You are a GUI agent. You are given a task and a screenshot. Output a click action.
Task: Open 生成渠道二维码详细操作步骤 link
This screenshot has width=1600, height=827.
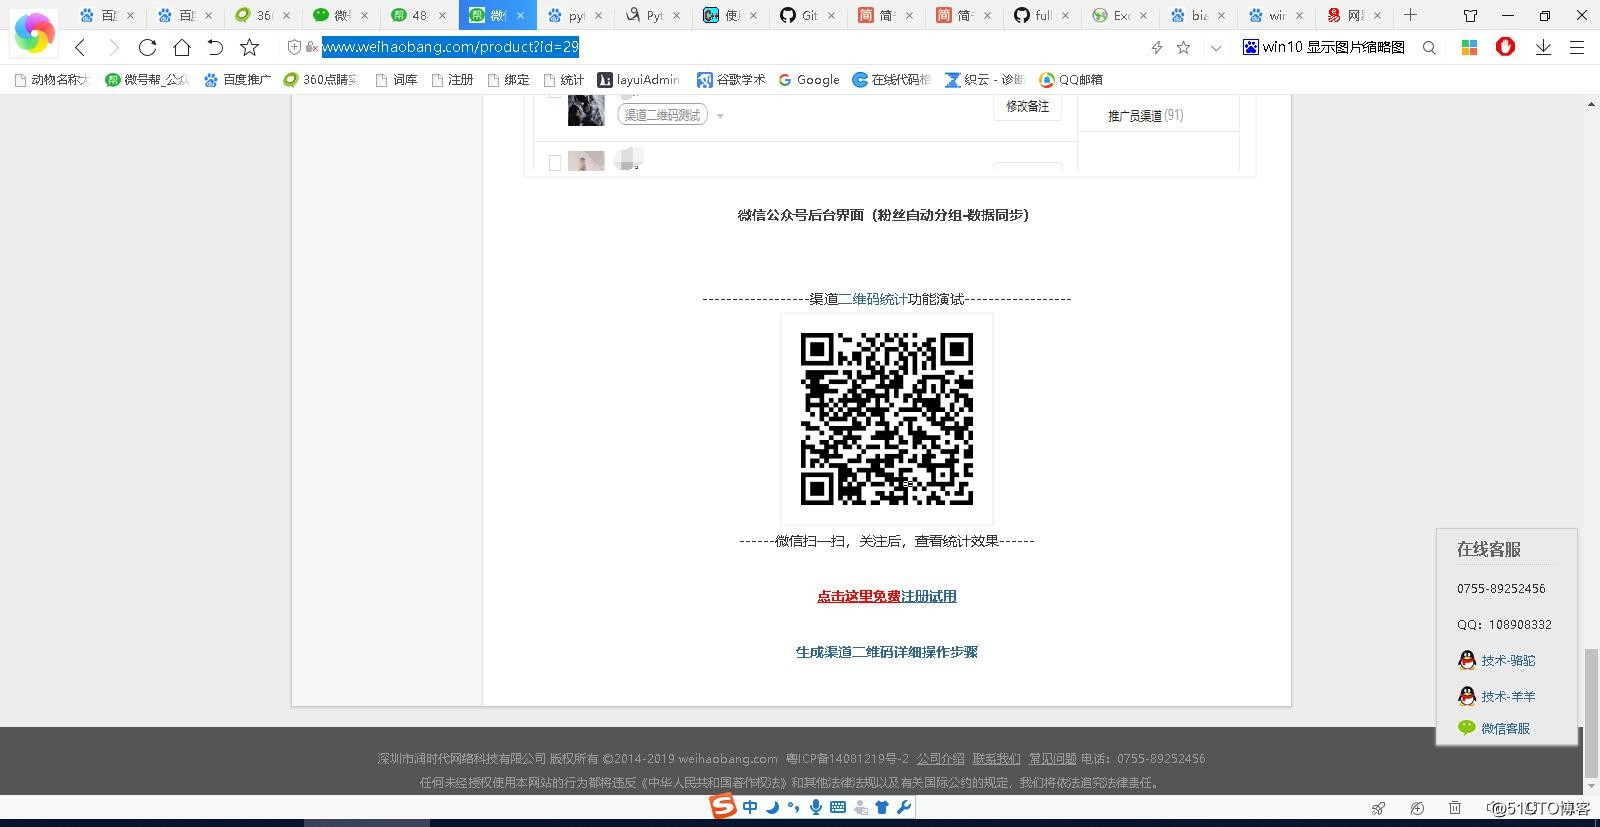coord(887,652)
